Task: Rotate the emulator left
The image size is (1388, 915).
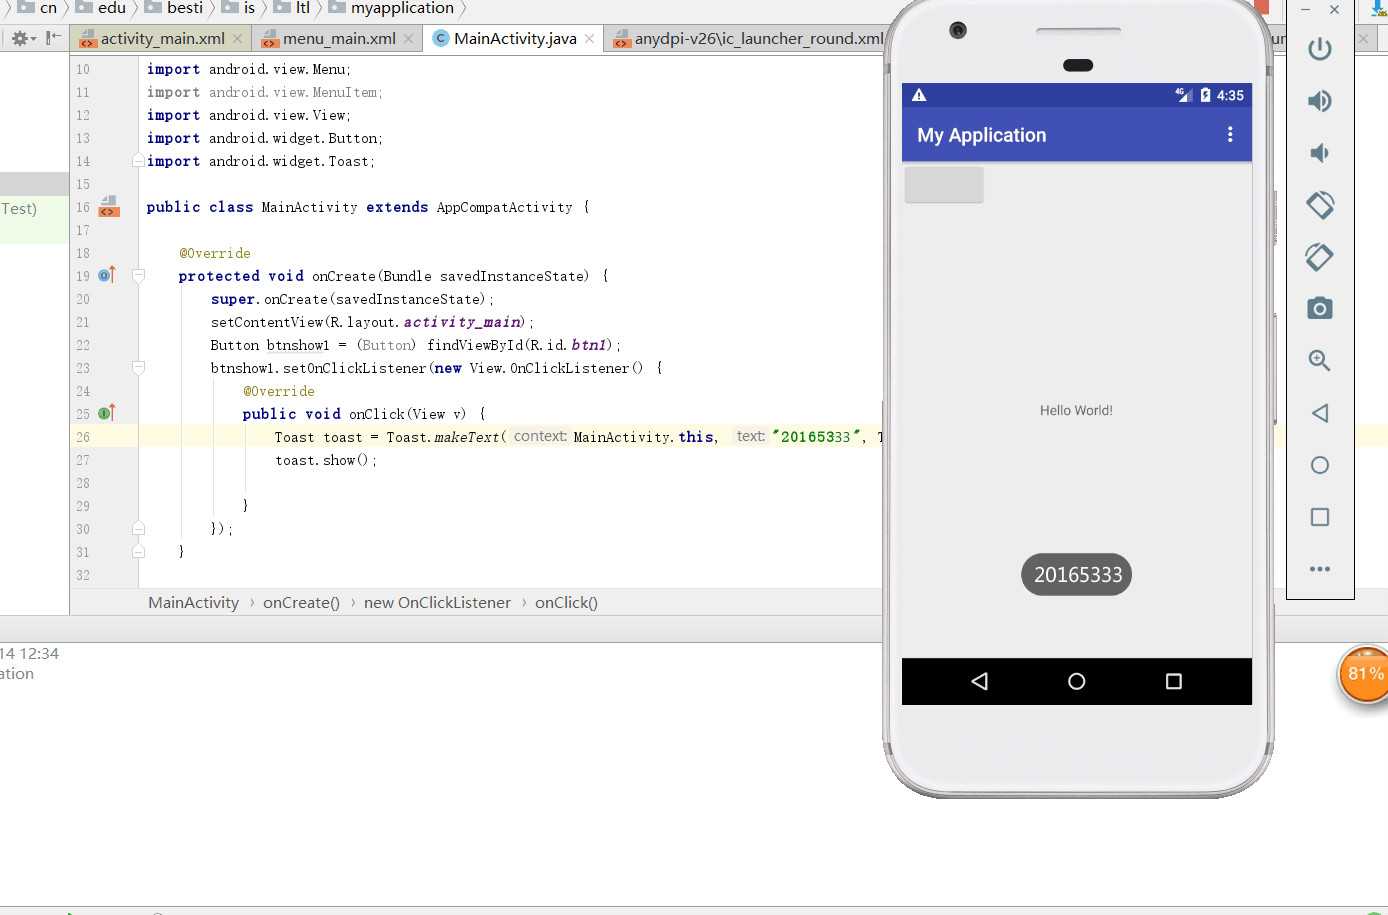Action: point(1320,205)
